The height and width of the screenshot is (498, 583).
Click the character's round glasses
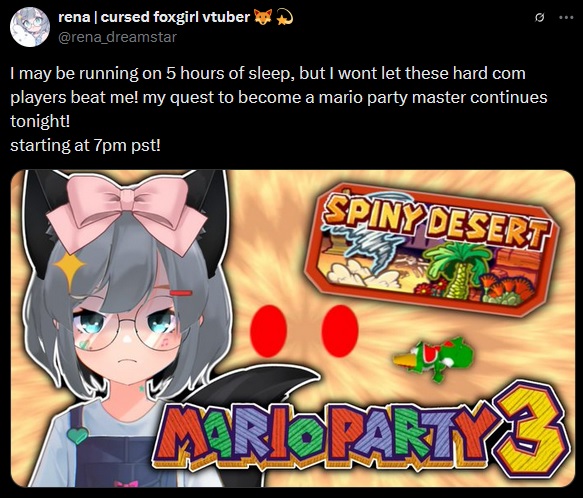pyautogui.click(x=128, y=327)
